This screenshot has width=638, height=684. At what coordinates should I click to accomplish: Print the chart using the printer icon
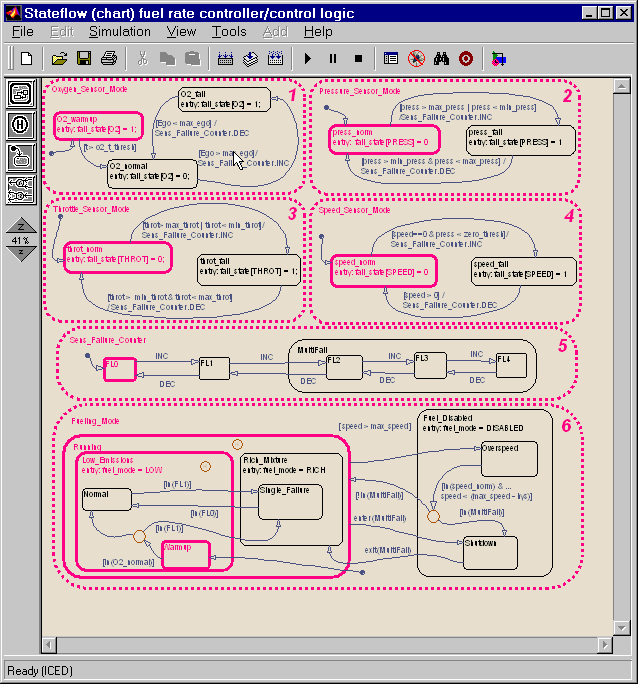(x=109, y=58)
